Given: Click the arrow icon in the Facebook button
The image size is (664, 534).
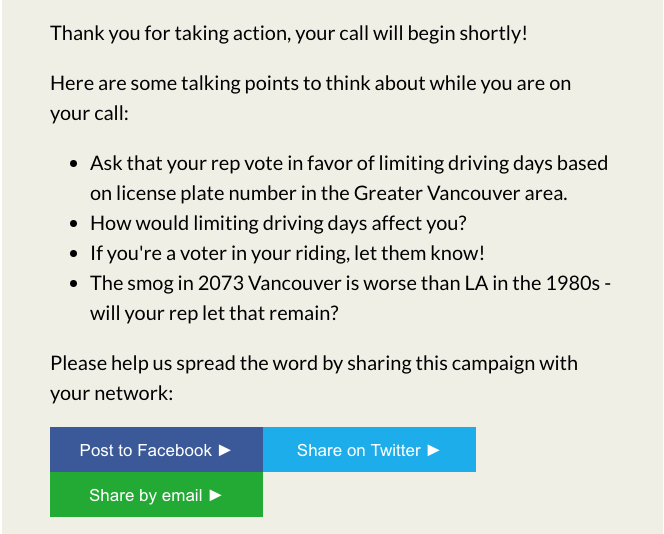Looking at the screenshot, I should click(x=225, y=450).
